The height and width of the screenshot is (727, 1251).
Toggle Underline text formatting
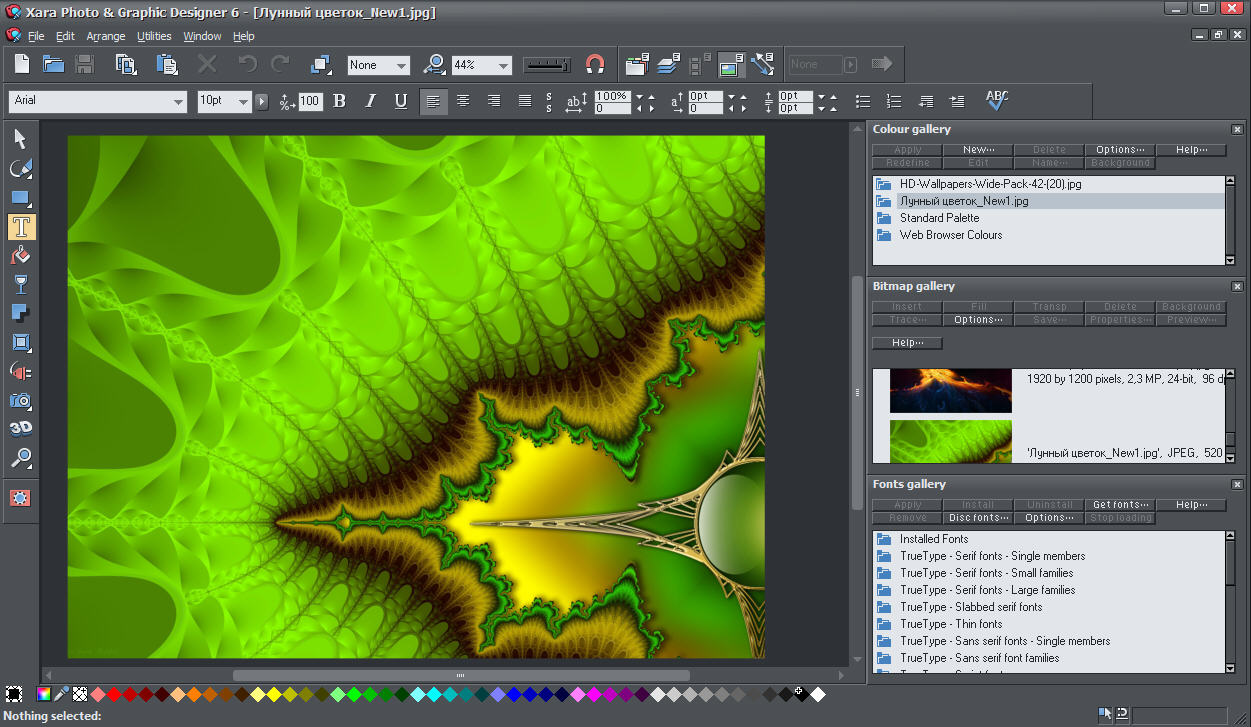pyautogui.click(x=401, y=101)
